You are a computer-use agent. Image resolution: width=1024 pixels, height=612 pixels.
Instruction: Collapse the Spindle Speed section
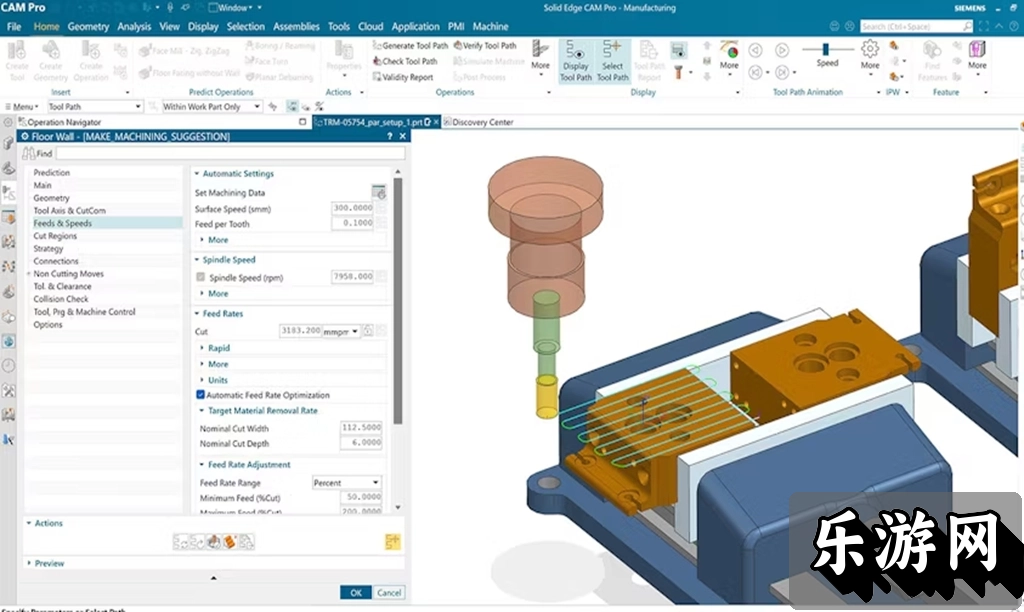197,259
